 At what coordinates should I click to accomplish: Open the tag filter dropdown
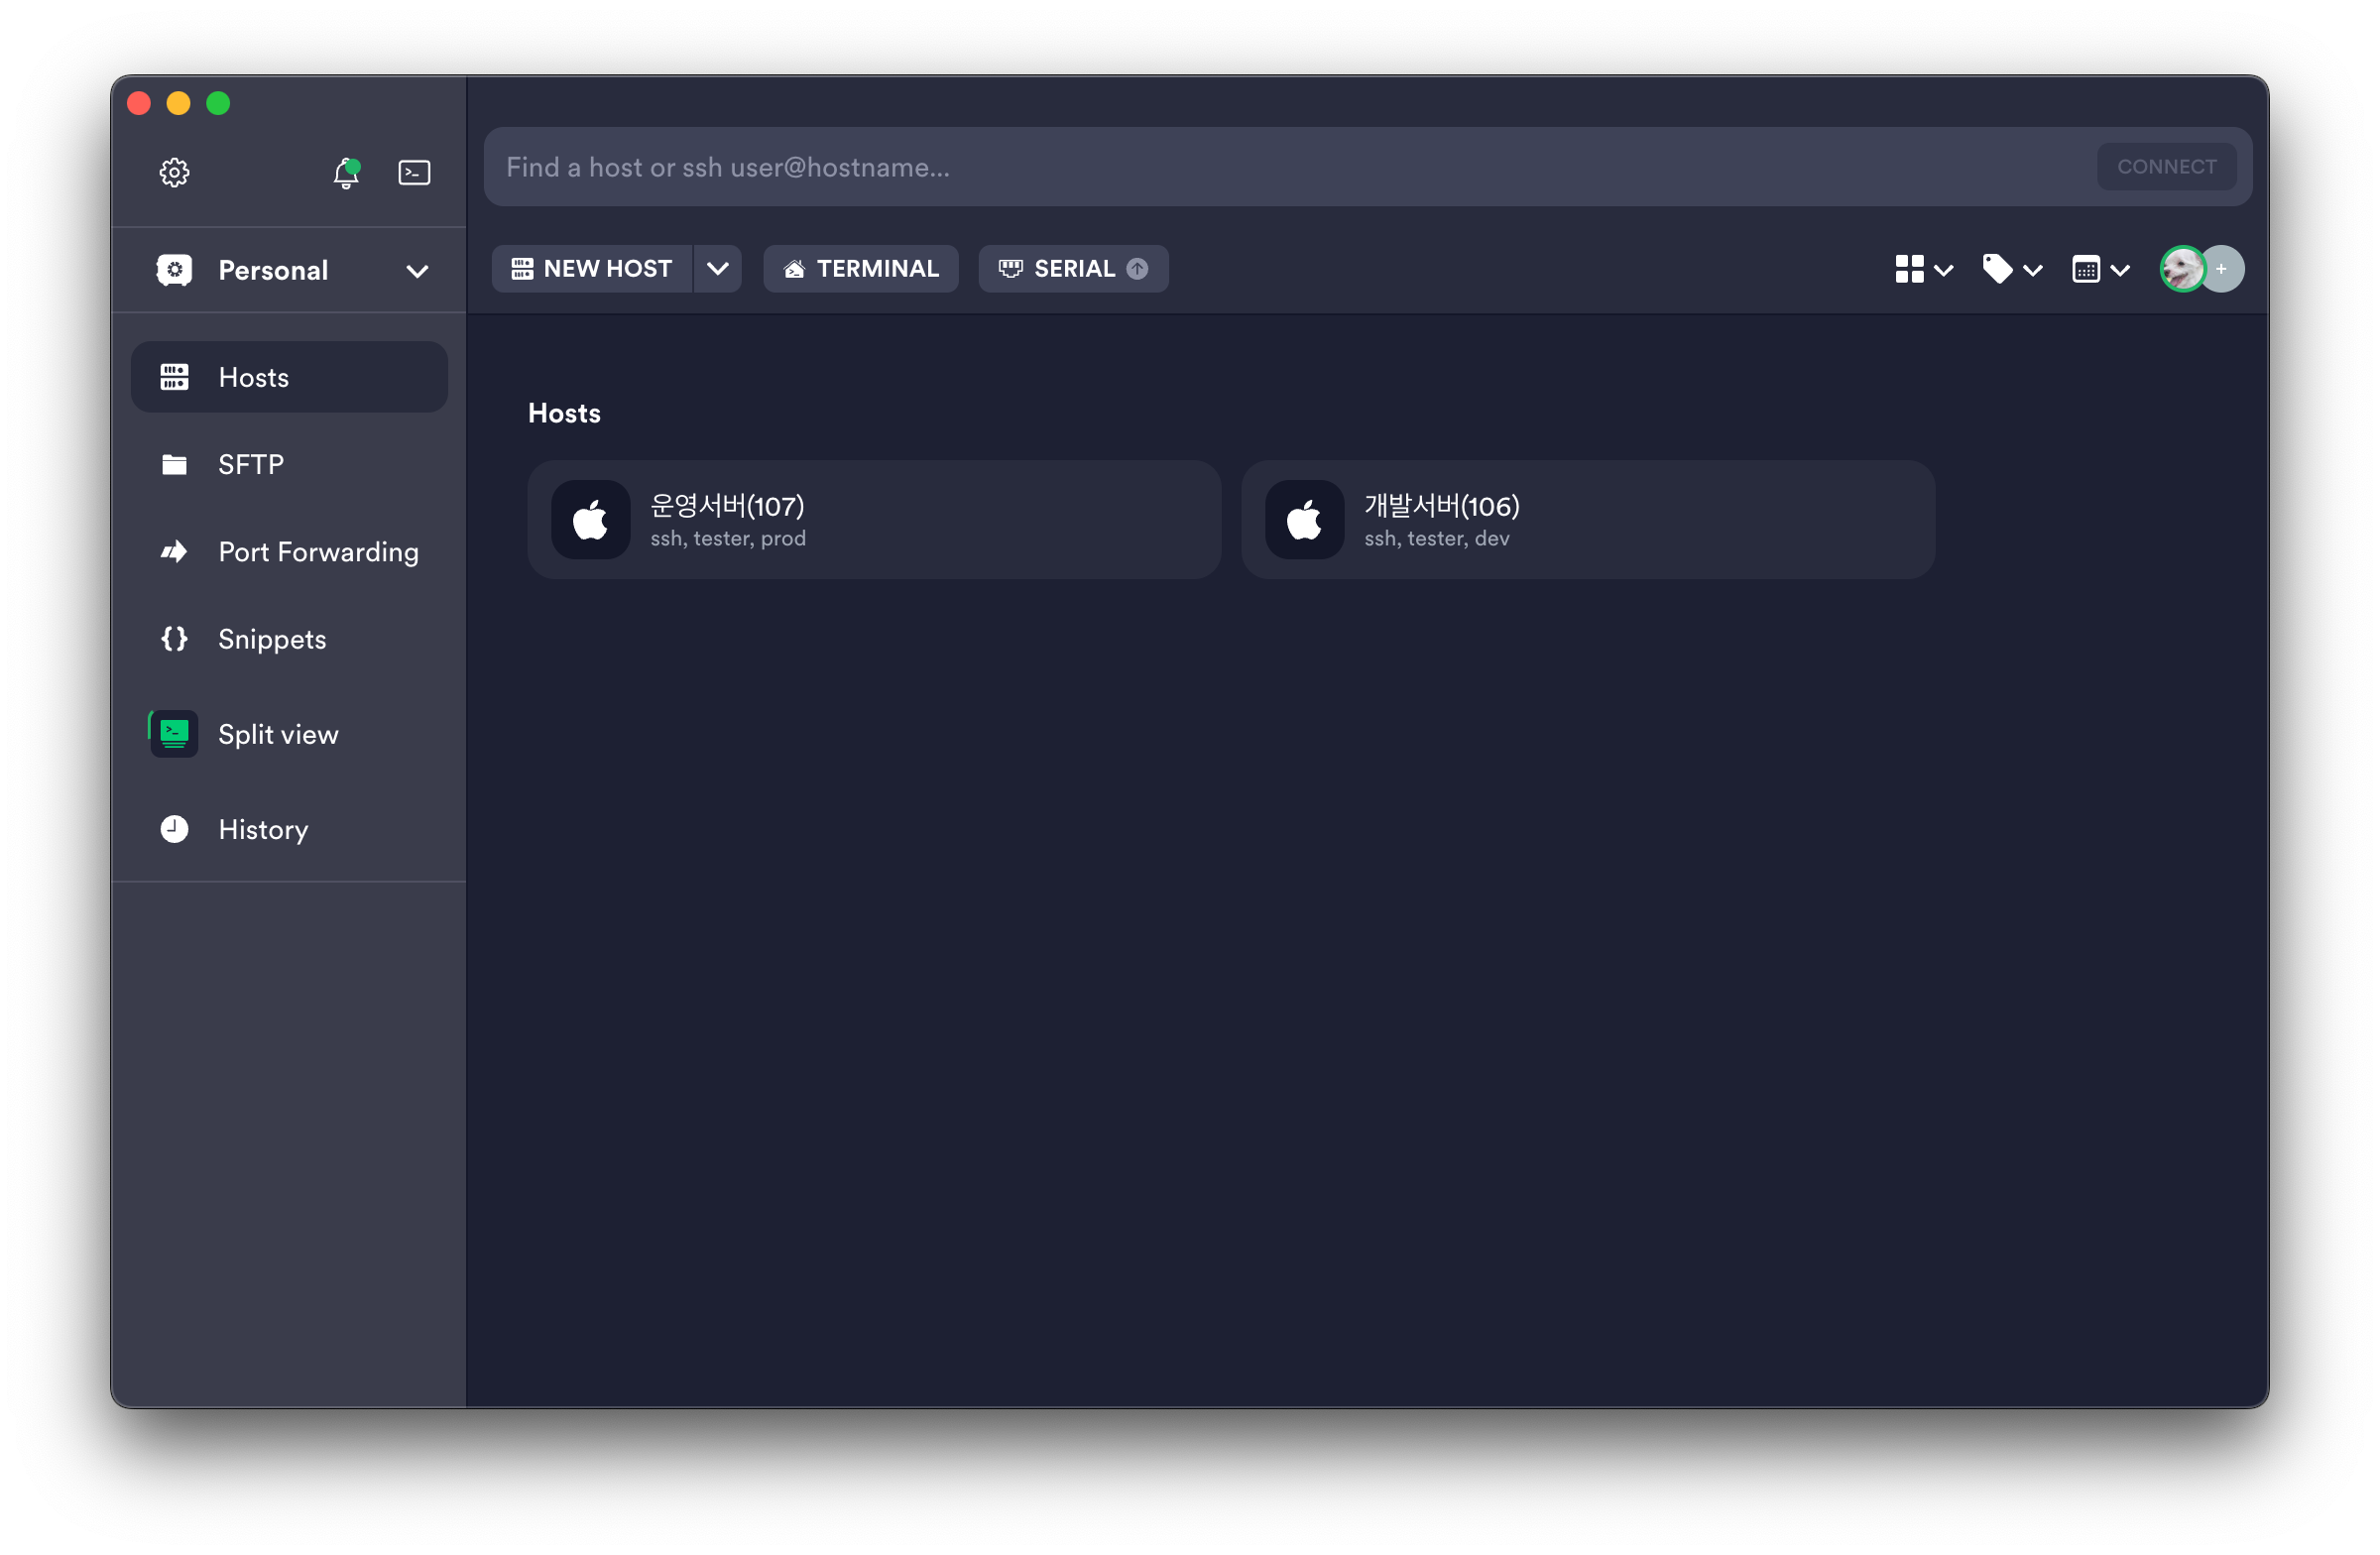tap(2011, 269)
